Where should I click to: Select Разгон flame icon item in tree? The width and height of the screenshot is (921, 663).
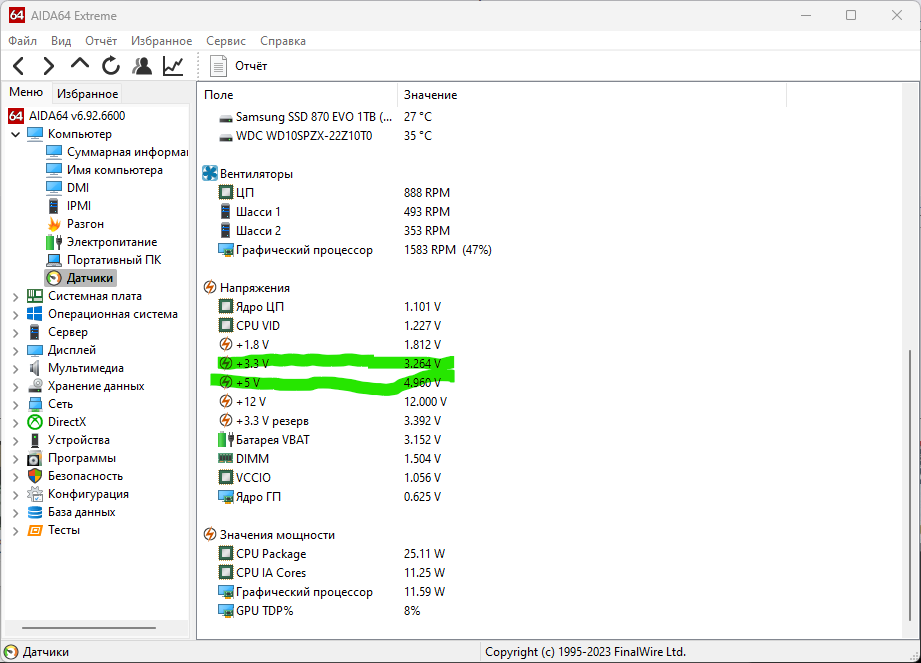pyautogui.click(x=84, y=224)
